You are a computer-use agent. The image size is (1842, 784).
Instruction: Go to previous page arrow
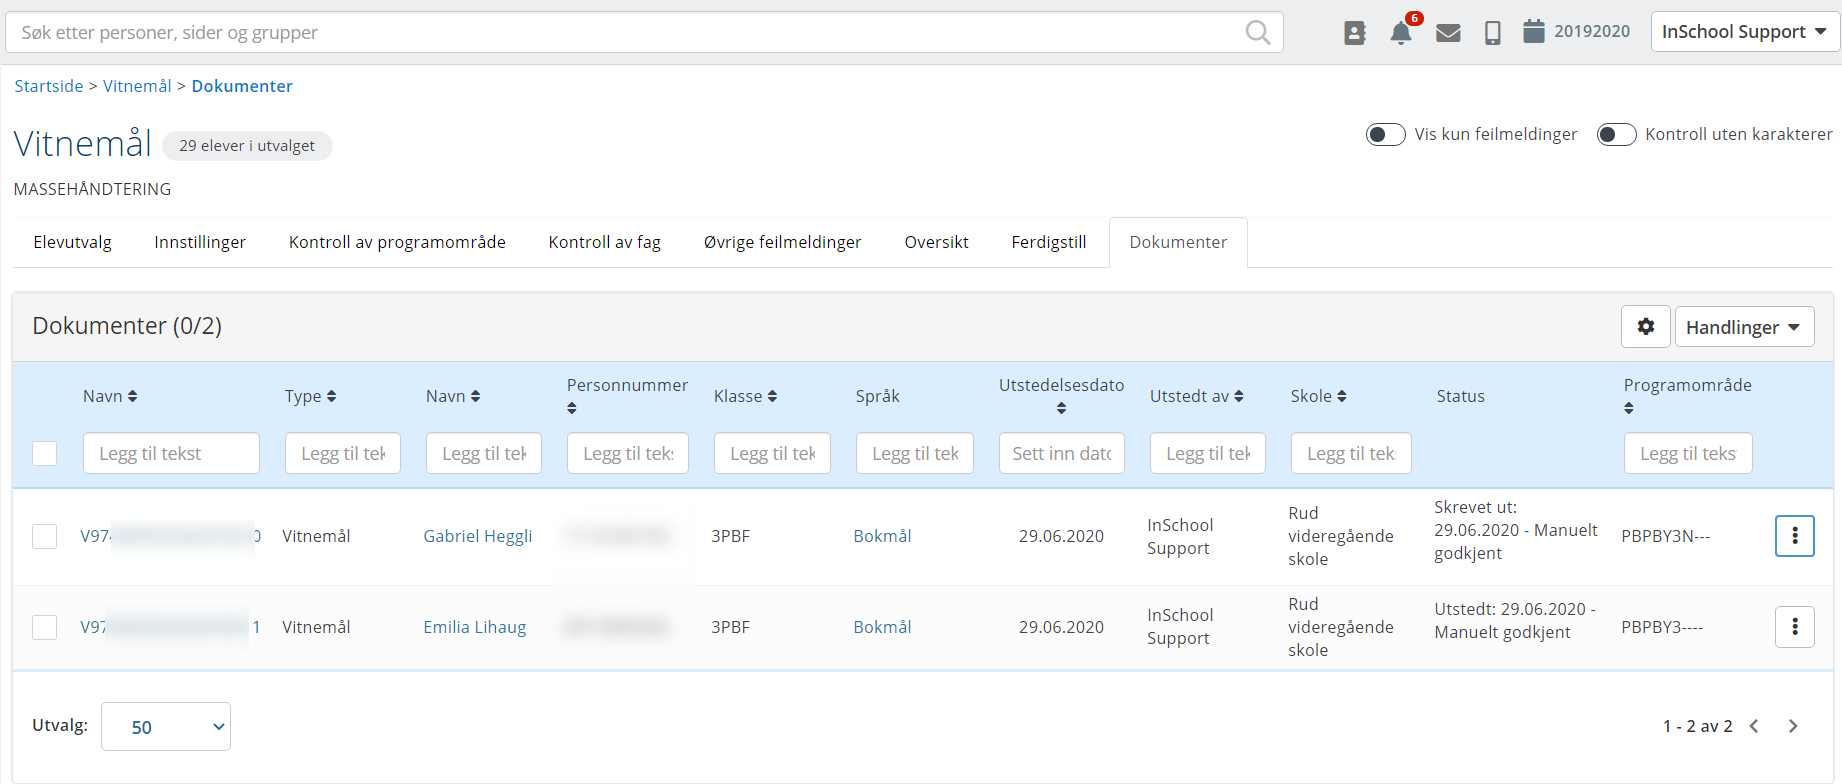1754,726
